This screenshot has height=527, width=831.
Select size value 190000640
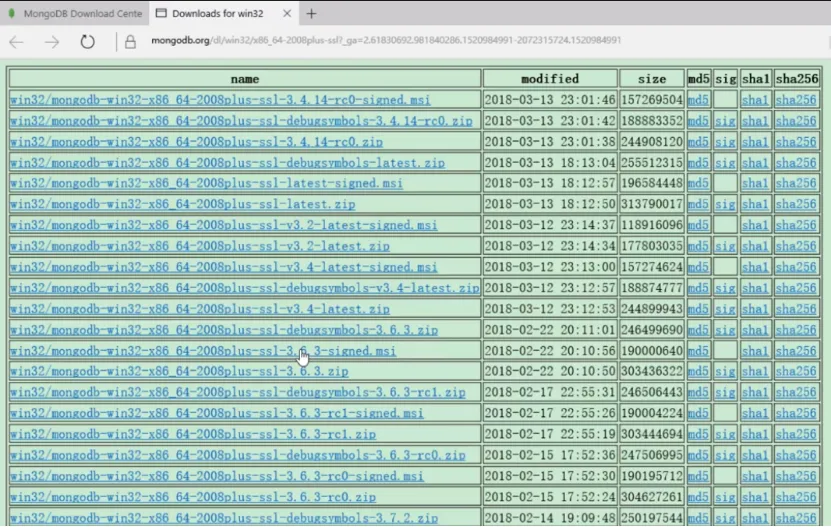click(x=652, y=351)
